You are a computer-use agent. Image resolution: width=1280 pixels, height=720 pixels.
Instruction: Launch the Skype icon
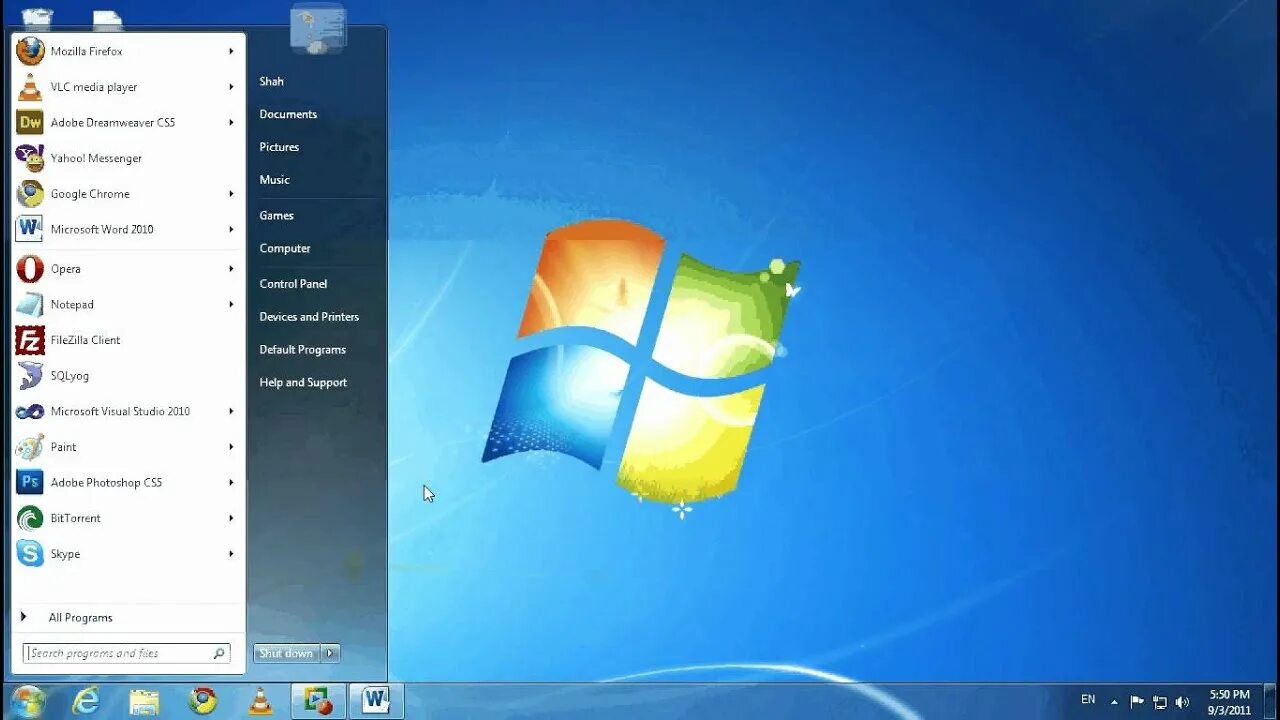[x=30, y=554]
